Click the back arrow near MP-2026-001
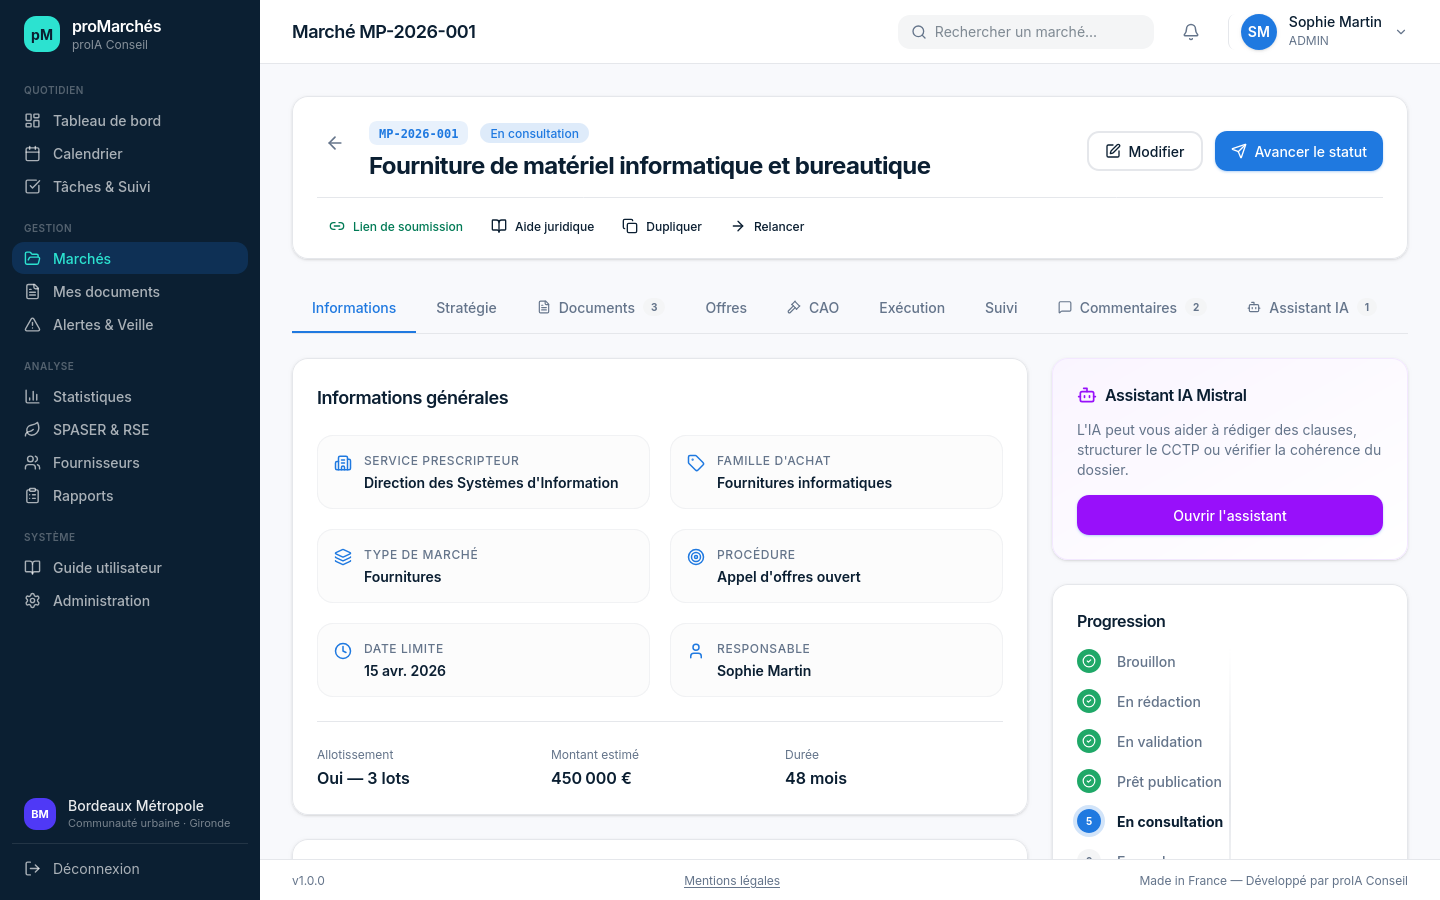The image size is (1440, 900). click(x=334, y=143)
